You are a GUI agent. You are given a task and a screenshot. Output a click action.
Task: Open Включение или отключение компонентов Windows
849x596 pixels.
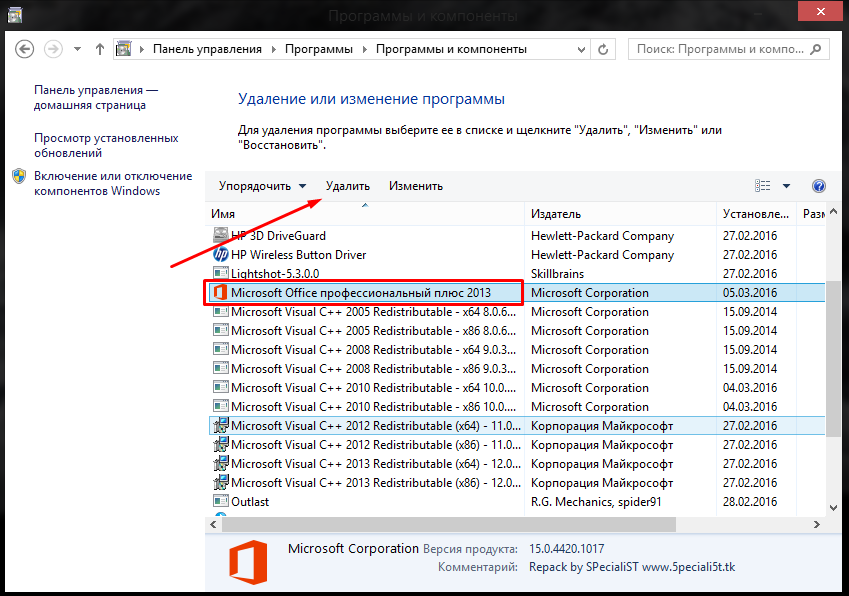(112, 183)
